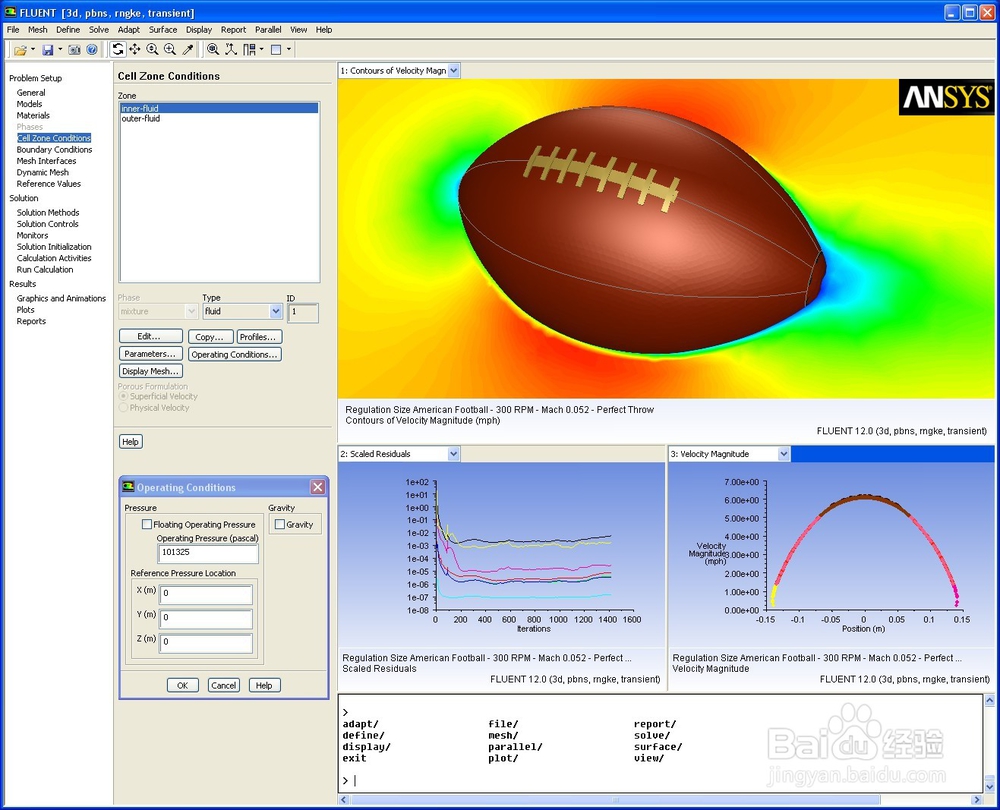The height and width of the screenshot is (810, 1000).
Task: Click the Y (m) reference location field
Action: (206, 618)
